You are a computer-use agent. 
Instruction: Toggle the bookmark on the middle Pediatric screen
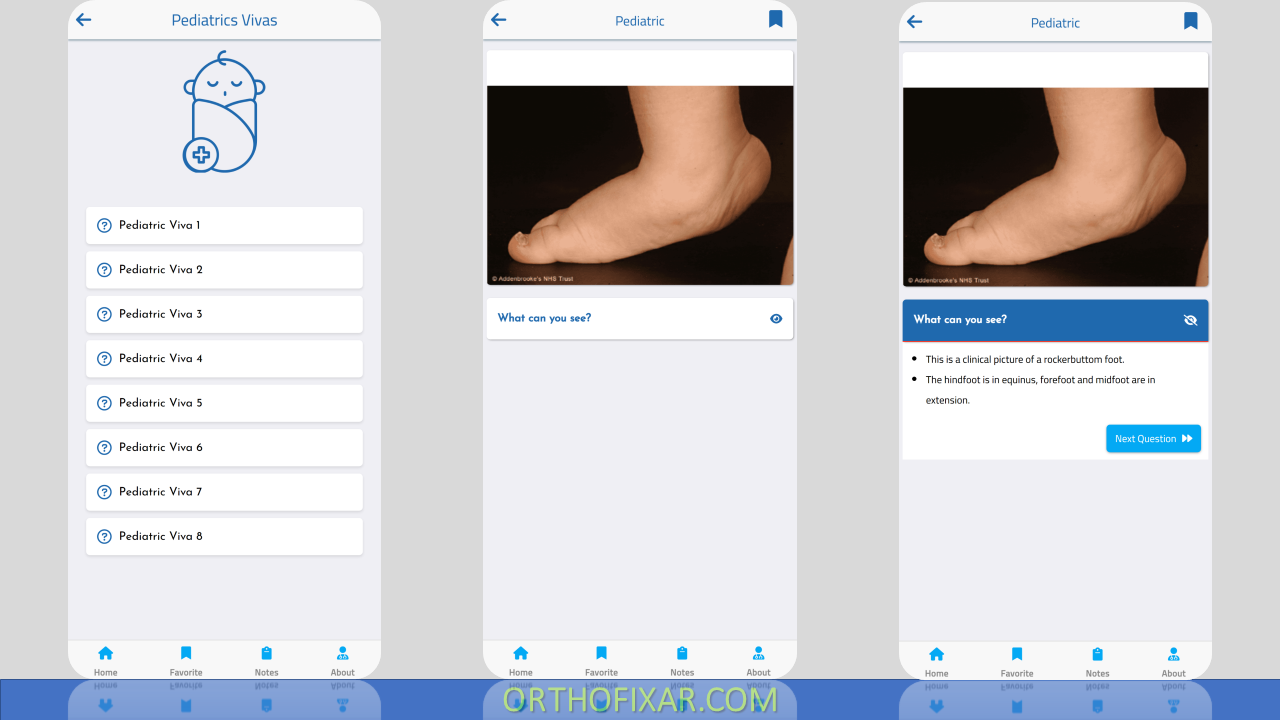pos(775,19)
